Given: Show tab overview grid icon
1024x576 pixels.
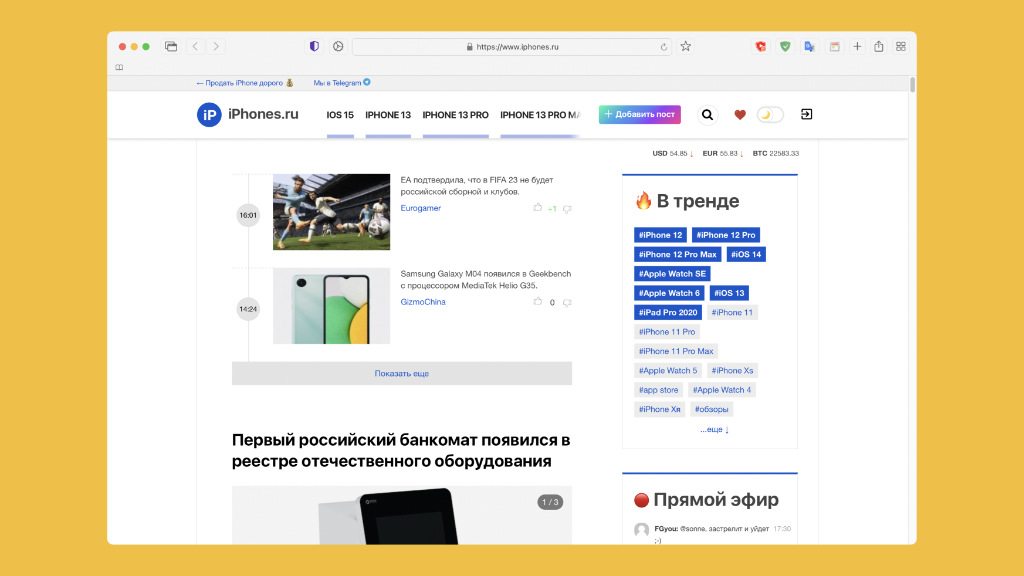Looking at the screenshot, I should 901,46.
